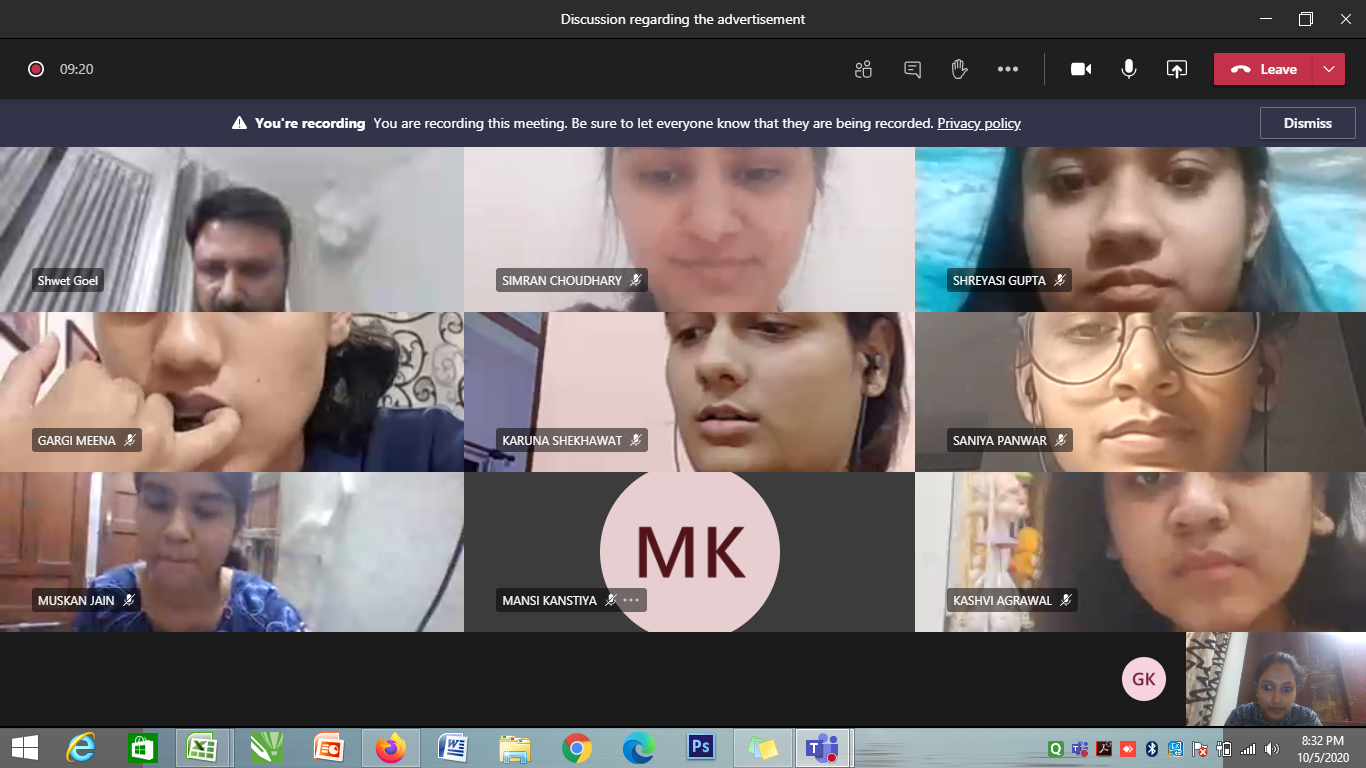Open the meeting chat conversation

pos(912,69)
